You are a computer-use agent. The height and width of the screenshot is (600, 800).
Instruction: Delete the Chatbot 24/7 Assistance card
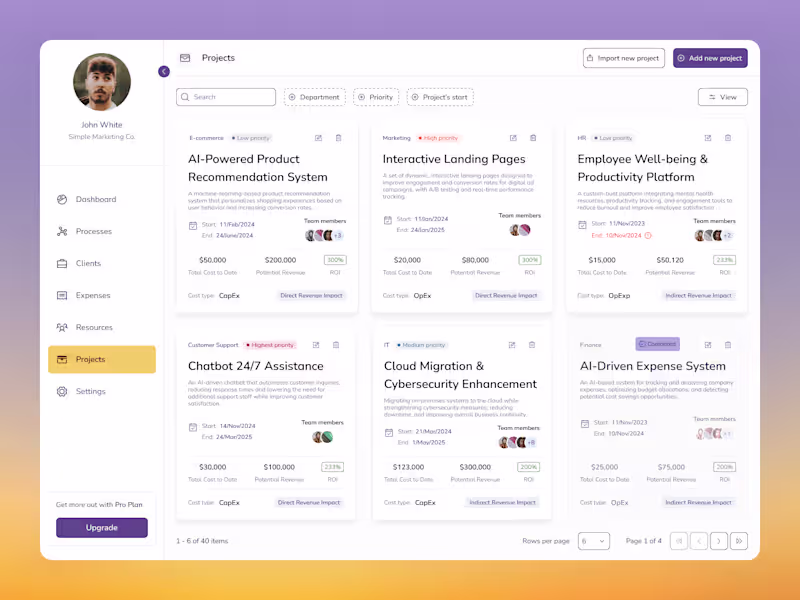tap(336, 345)
